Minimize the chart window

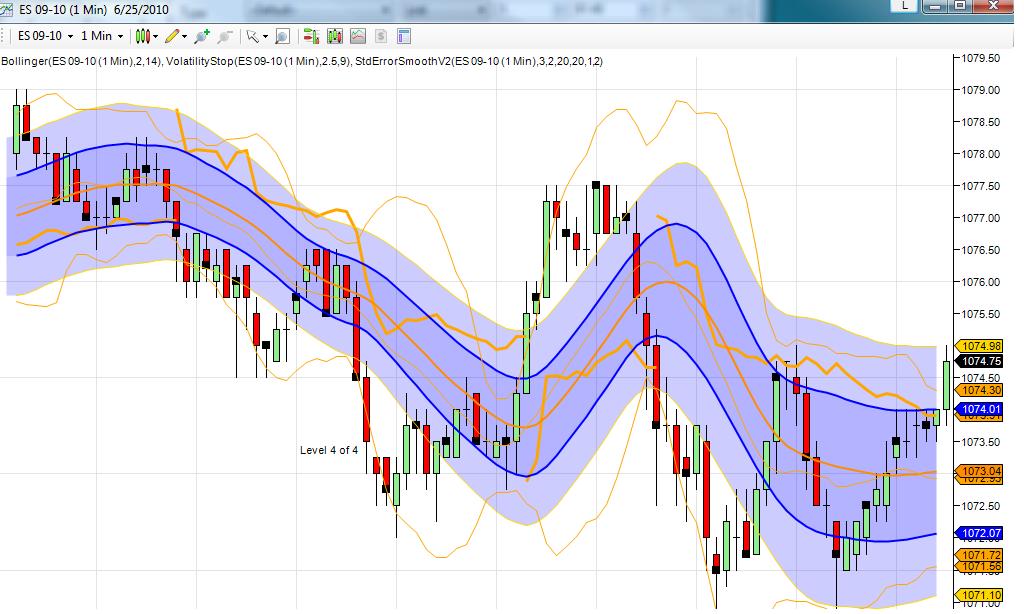pos(936,6)
